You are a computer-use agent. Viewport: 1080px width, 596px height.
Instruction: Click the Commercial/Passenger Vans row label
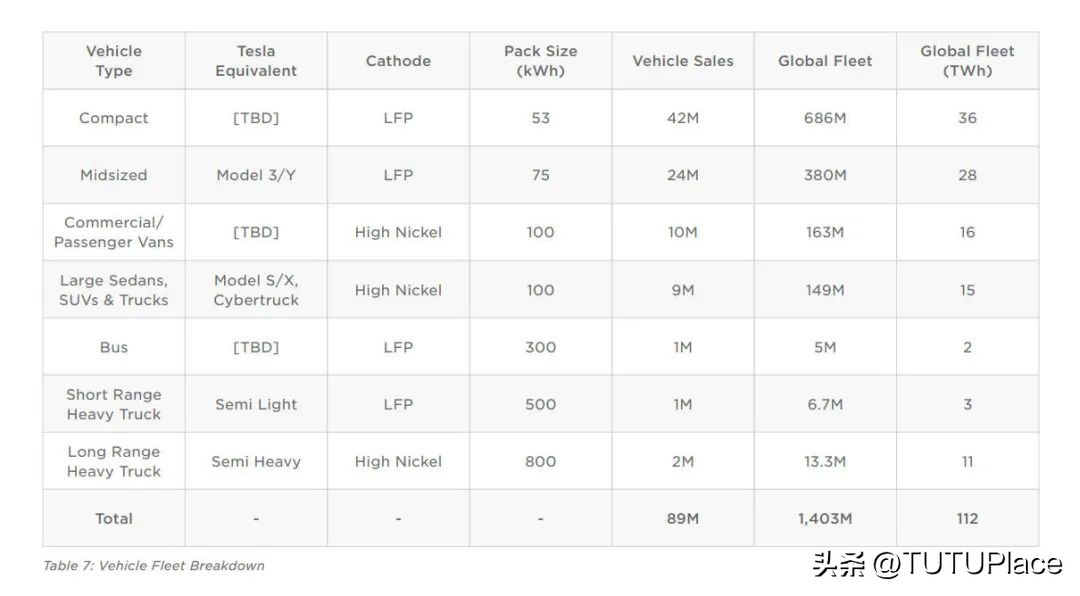[113, 232]
